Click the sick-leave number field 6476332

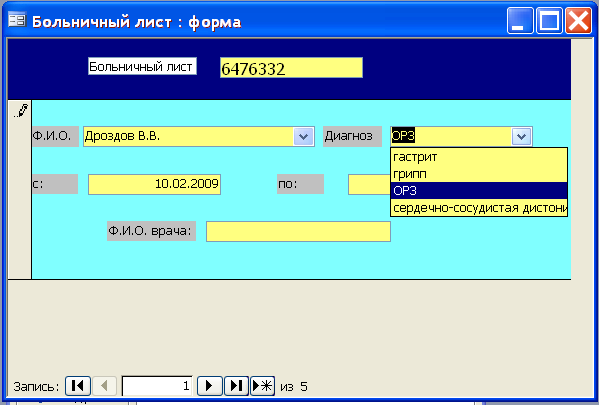(291, 68)
